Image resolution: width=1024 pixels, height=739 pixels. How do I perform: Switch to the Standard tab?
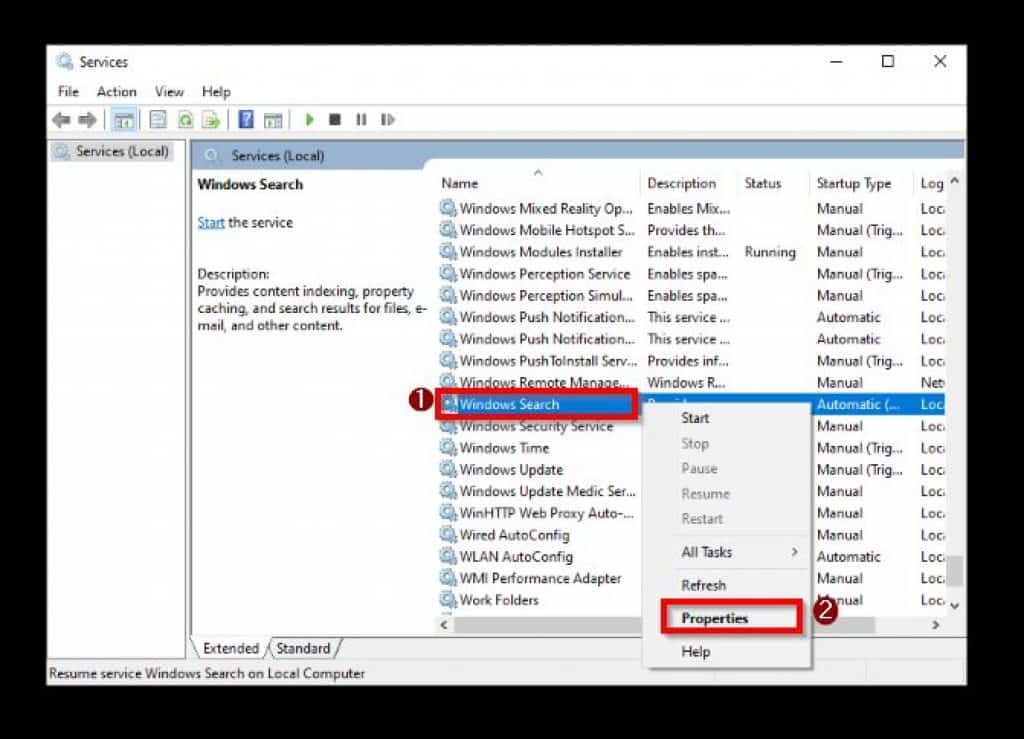point(303,648)
